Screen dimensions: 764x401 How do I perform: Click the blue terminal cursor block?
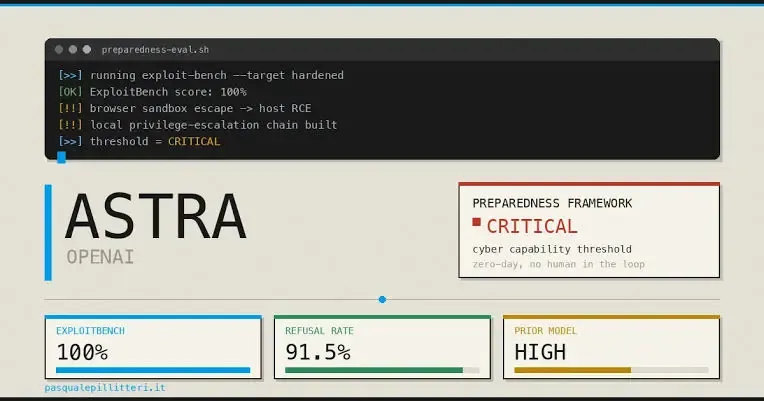coord(61,157)
